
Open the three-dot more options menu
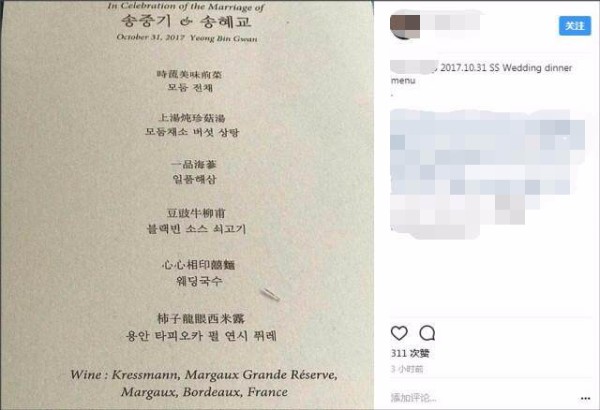click(x=585, y=399)
